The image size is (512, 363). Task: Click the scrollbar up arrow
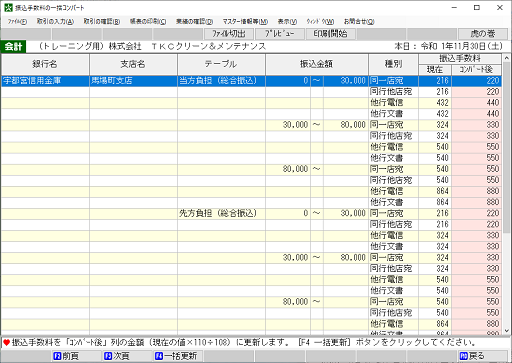coord(507,58)
